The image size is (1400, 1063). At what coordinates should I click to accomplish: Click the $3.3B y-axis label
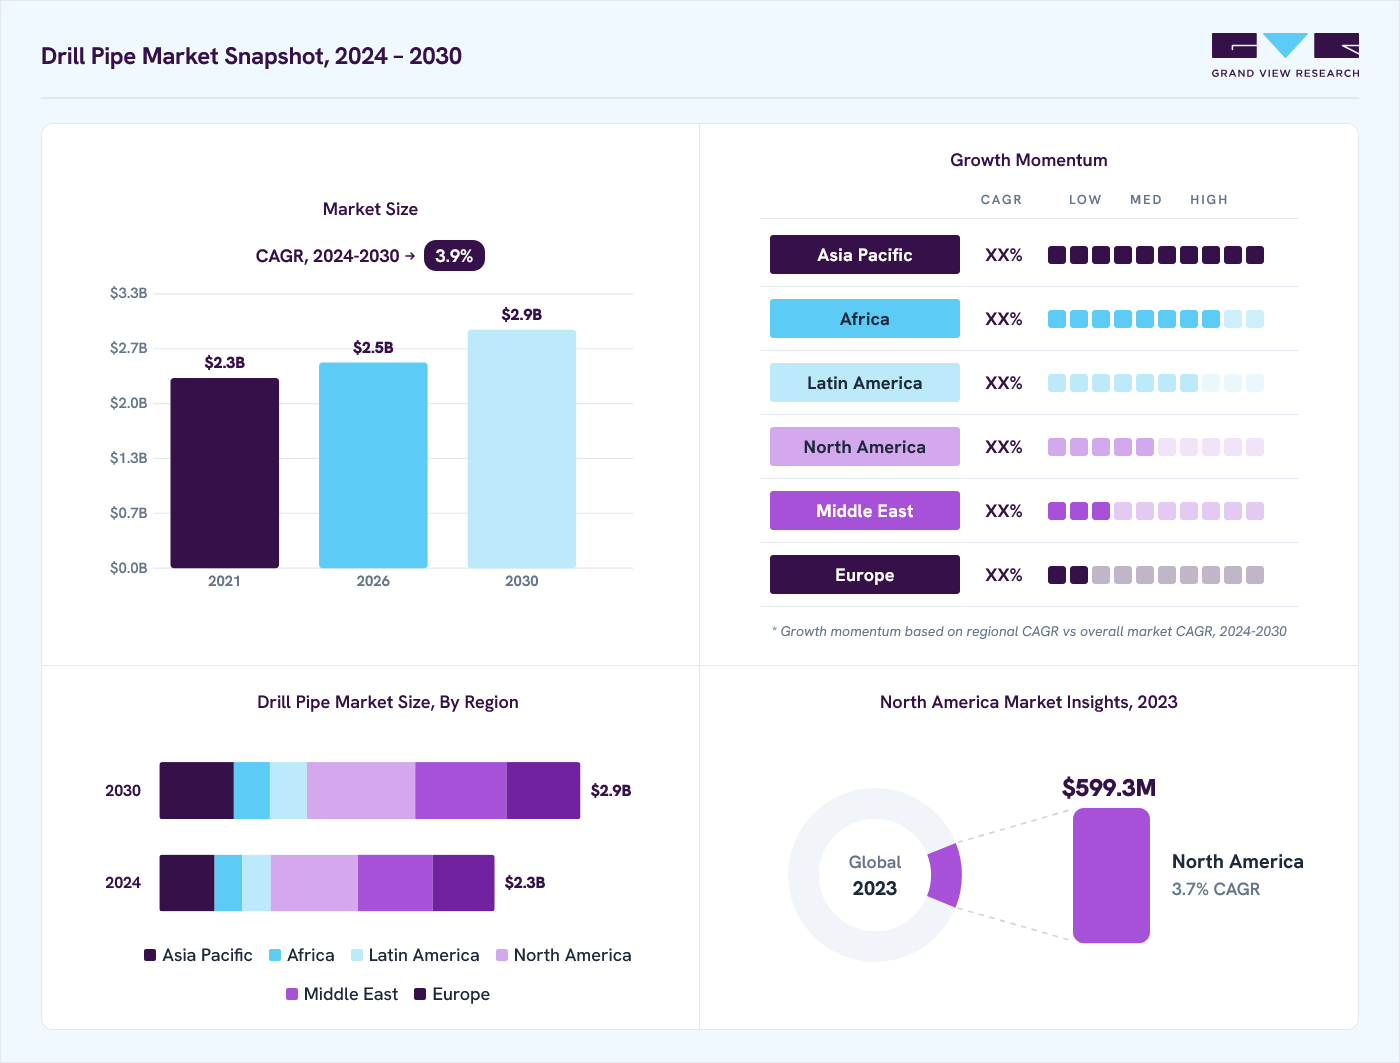[129, 293]
